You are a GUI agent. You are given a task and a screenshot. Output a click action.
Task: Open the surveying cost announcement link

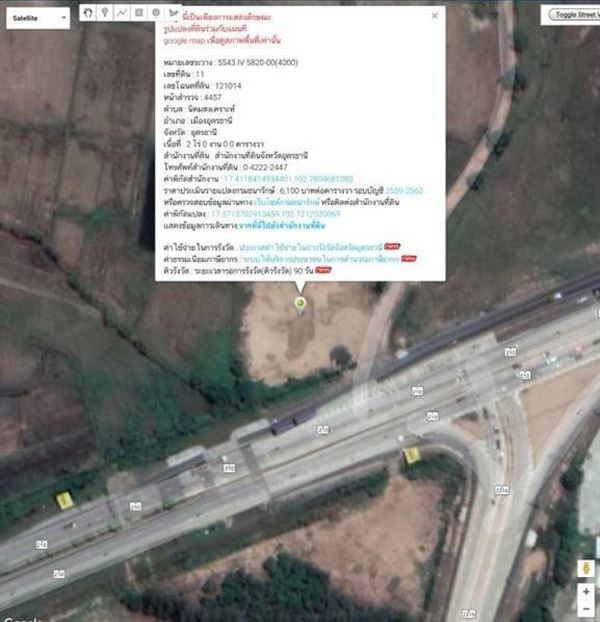pyautogui.click(x=311, y=247)
